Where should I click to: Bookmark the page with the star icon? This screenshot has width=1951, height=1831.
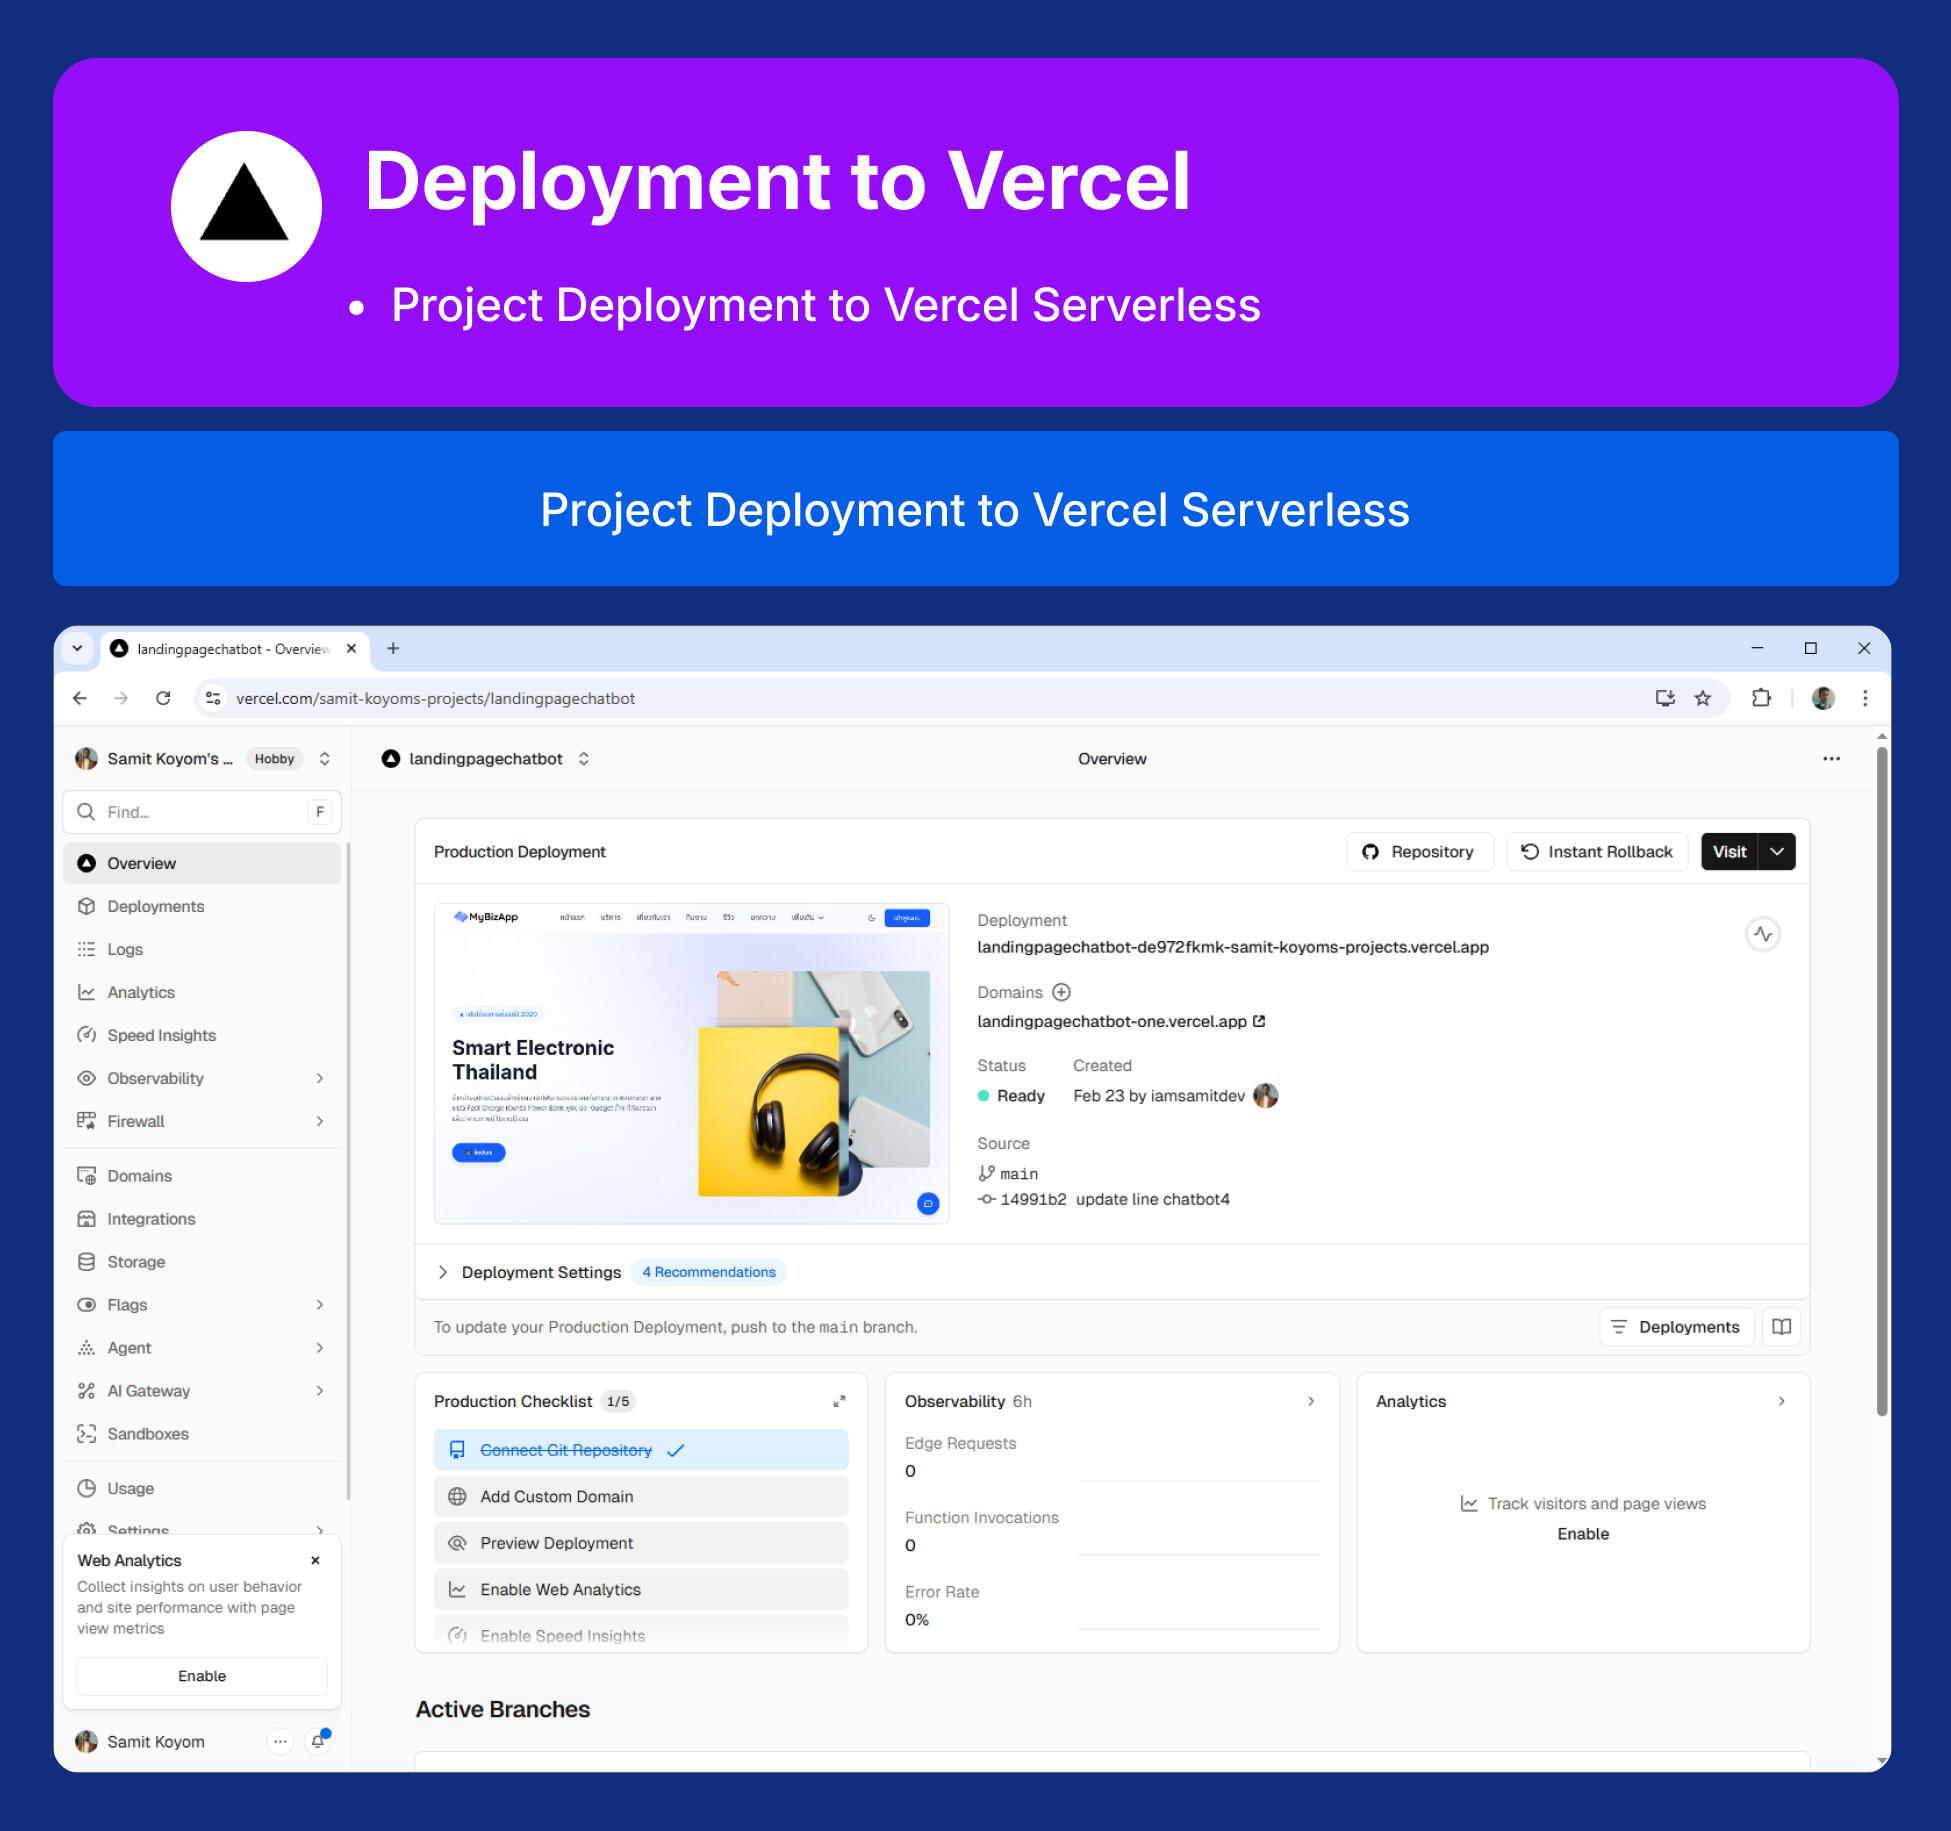[x=1703, y=698]
